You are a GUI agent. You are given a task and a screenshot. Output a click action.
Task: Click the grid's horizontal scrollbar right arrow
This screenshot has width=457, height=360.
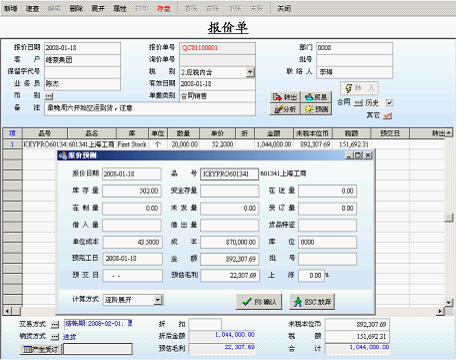pyautogui.click(x=440, y=311)
